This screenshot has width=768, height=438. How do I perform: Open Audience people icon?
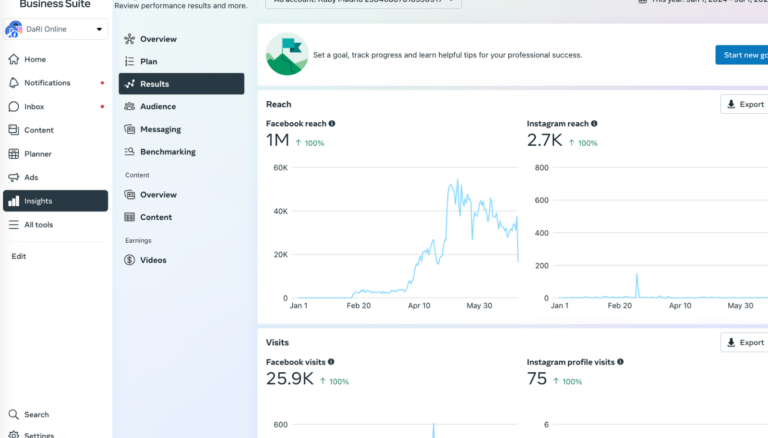pyautogui.click(x=130, y=106)
